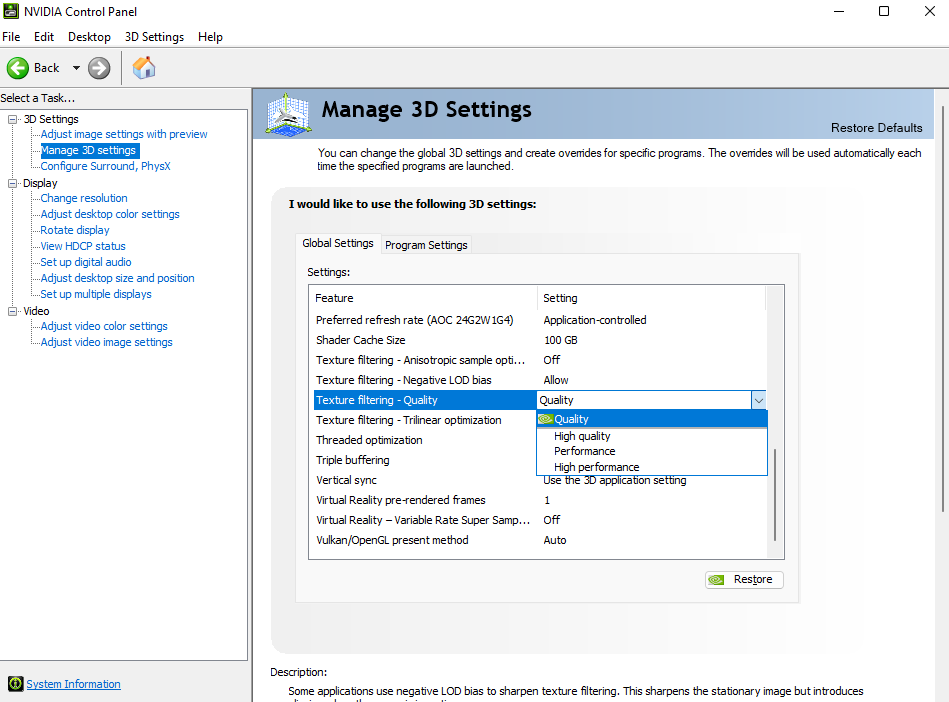Image resolution: width=949 pixels, height=702 pixels.
Task: Choose High performance from the dropdown list
Action: point(597,467)
